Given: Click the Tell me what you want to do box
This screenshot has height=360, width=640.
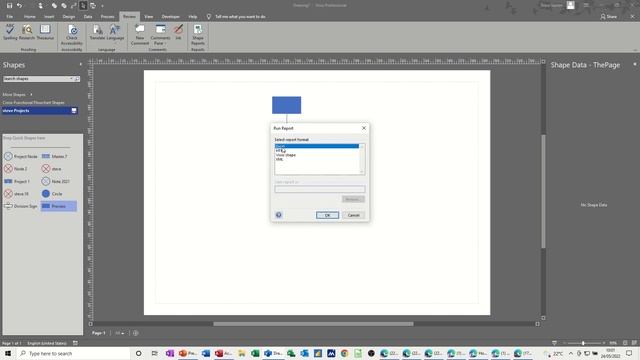Looking at the screenshot, I should click(x=240, y=17).
